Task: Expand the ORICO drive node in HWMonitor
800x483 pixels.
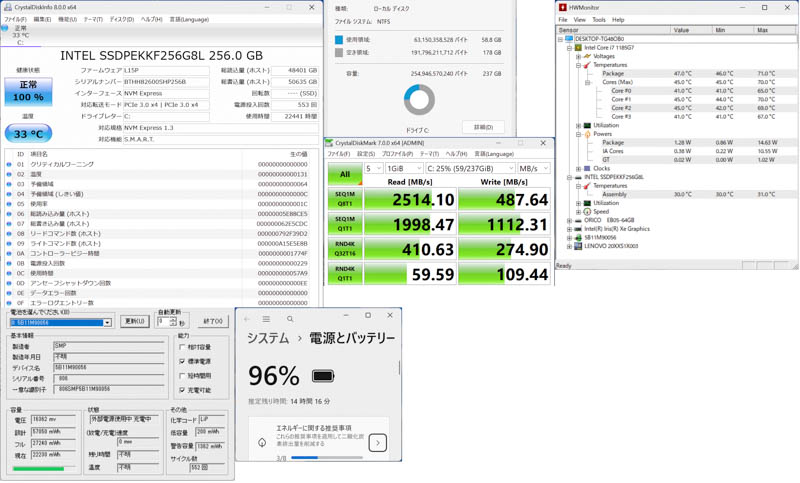Action: click(569, 220)
